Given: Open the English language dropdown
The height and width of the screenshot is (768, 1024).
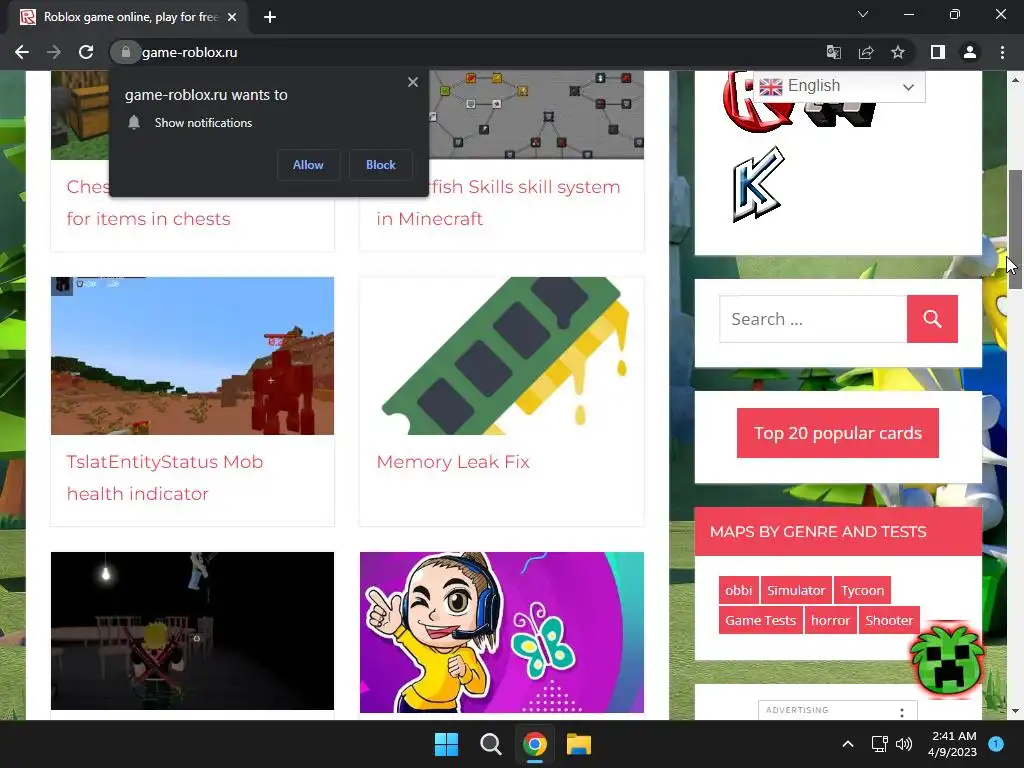Looking at the screenshot, I should tap(839, 86).
